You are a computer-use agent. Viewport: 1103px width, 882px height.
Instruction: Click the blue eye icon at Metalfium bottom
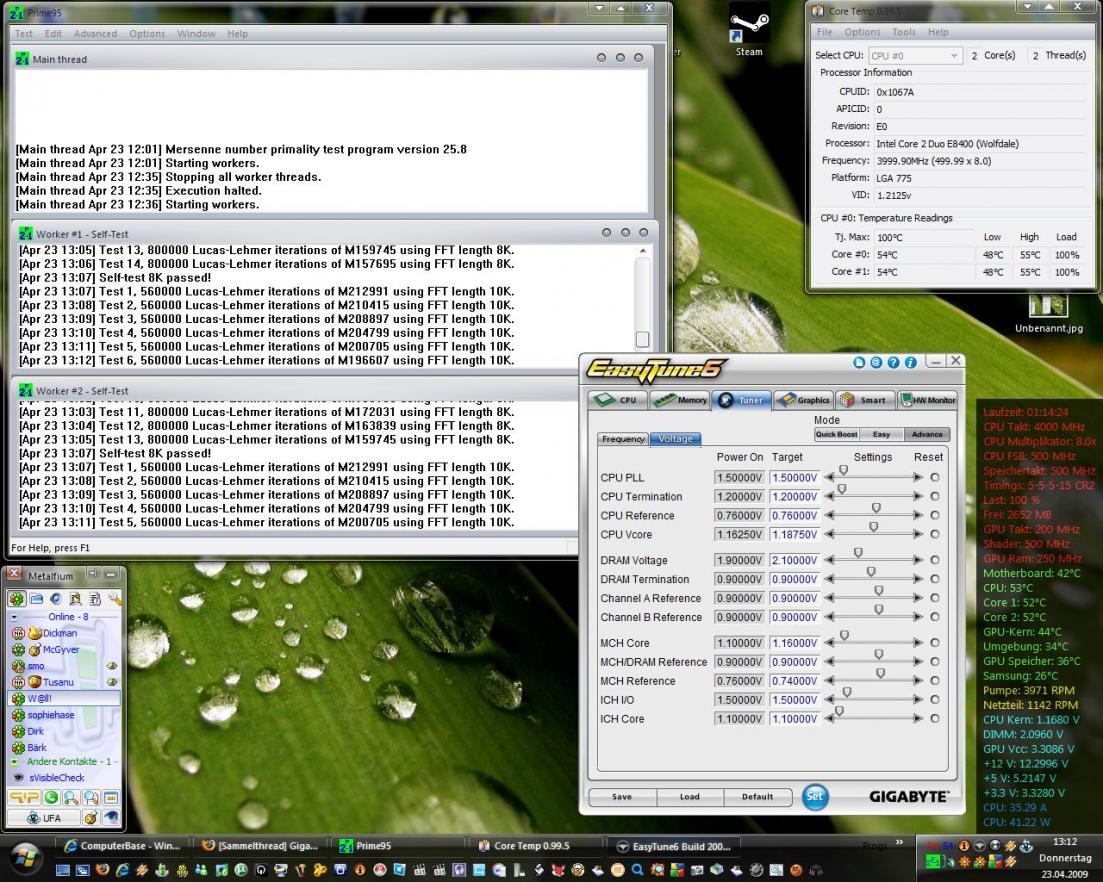point(111,817)
